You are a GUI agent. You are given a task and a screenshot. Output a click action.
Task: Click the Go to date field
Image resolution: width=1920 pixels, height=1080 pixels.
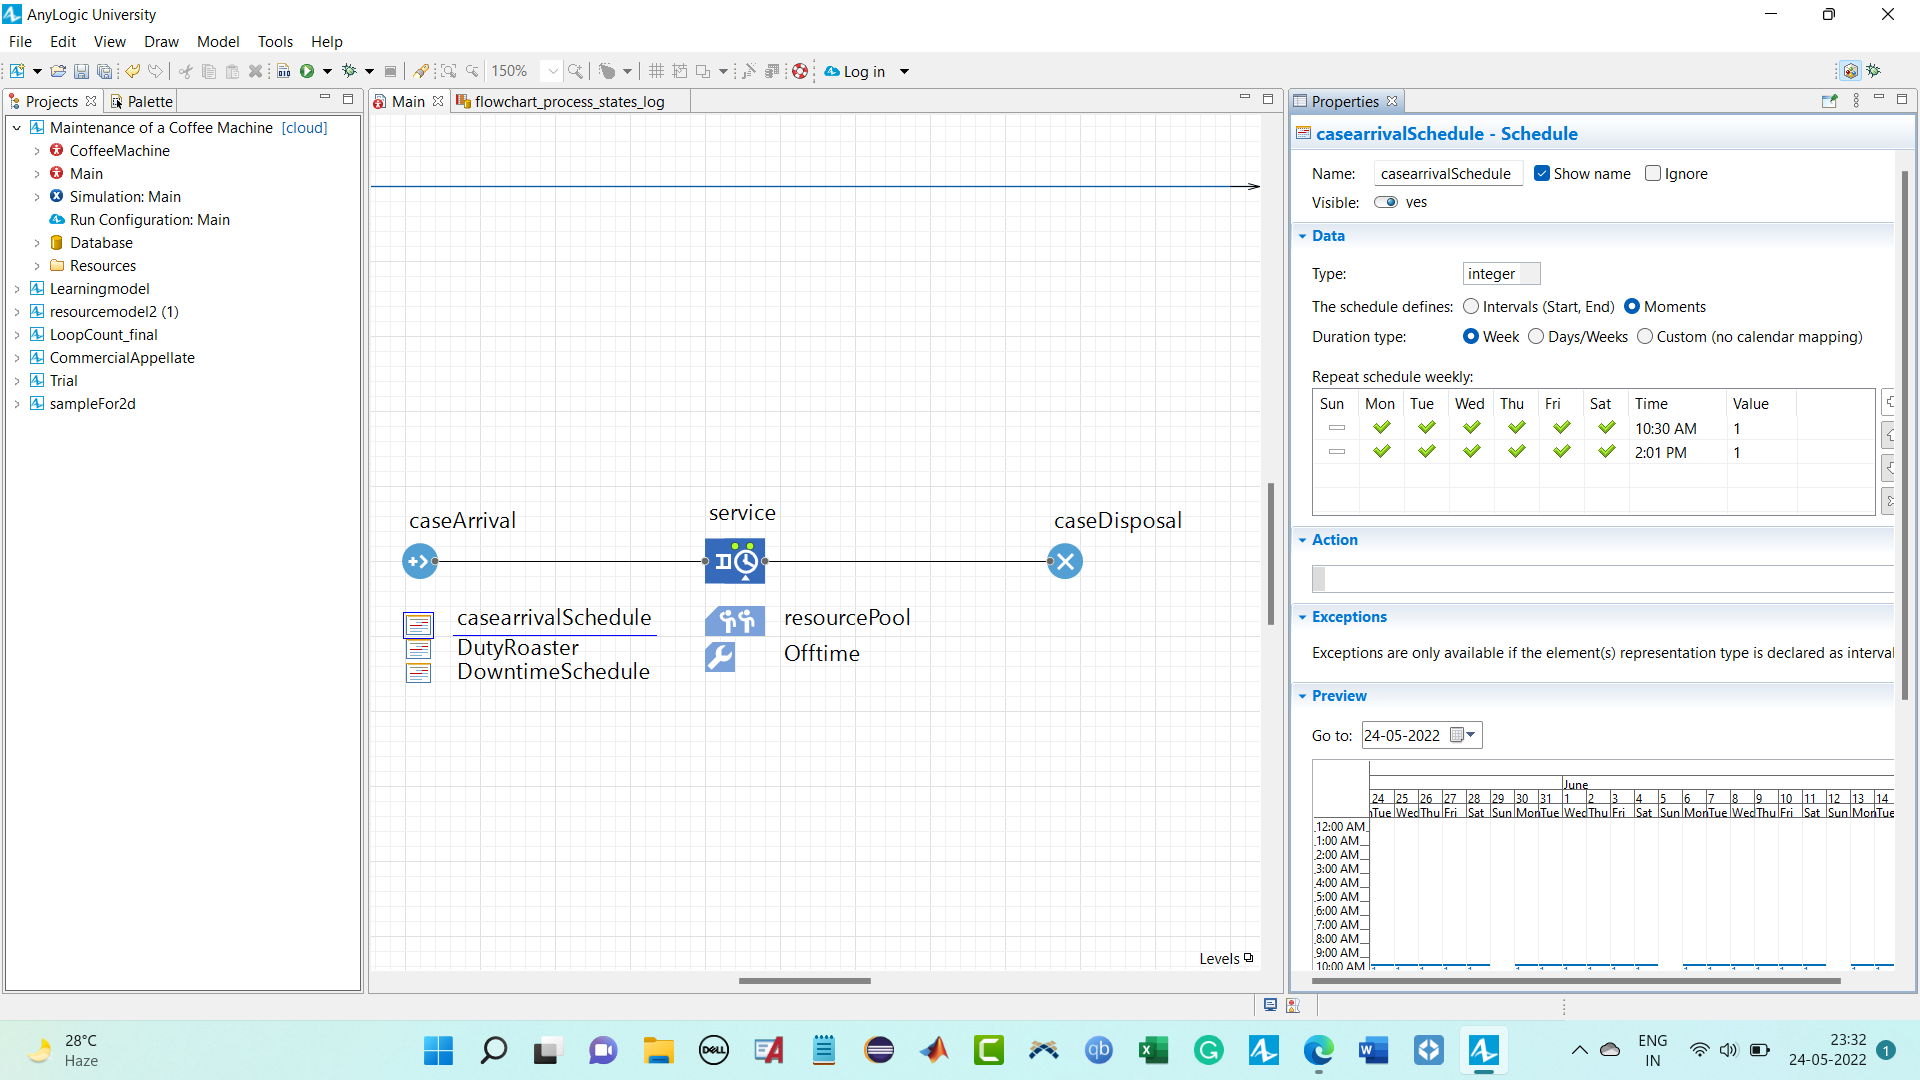pyautogui.click(x=1403, y=735)
